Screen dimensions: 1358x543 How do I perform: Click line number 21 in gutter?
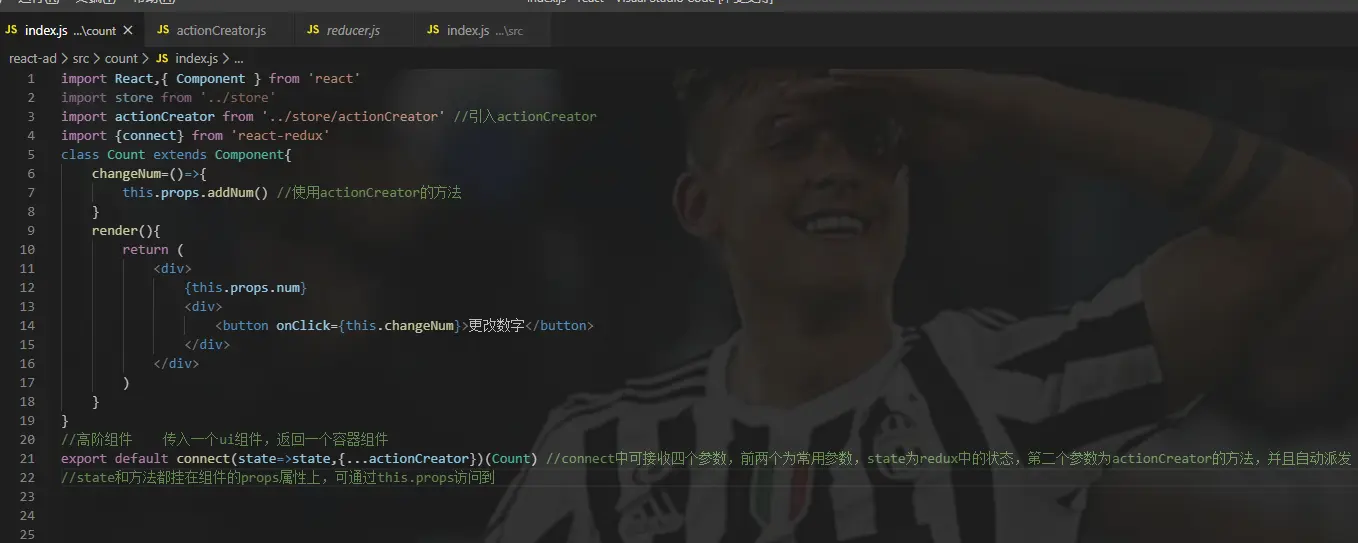click(x=28, y=459)
